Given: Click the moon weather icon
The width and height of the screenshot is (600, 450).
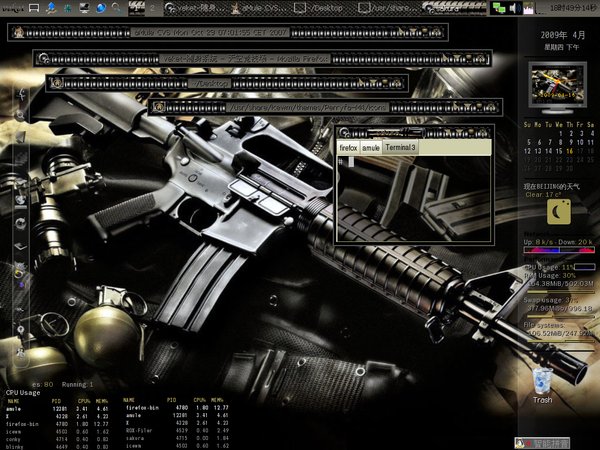Looking at the screenshot, I should [x=560, y=210].
